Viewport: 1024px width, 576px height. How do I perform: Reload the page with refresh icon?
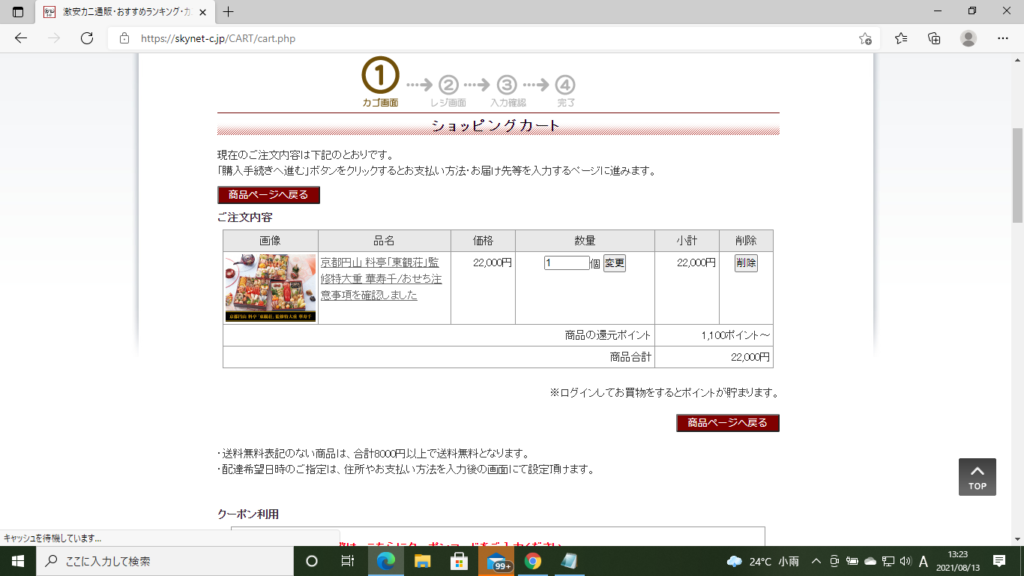click(x=87, y=39)
